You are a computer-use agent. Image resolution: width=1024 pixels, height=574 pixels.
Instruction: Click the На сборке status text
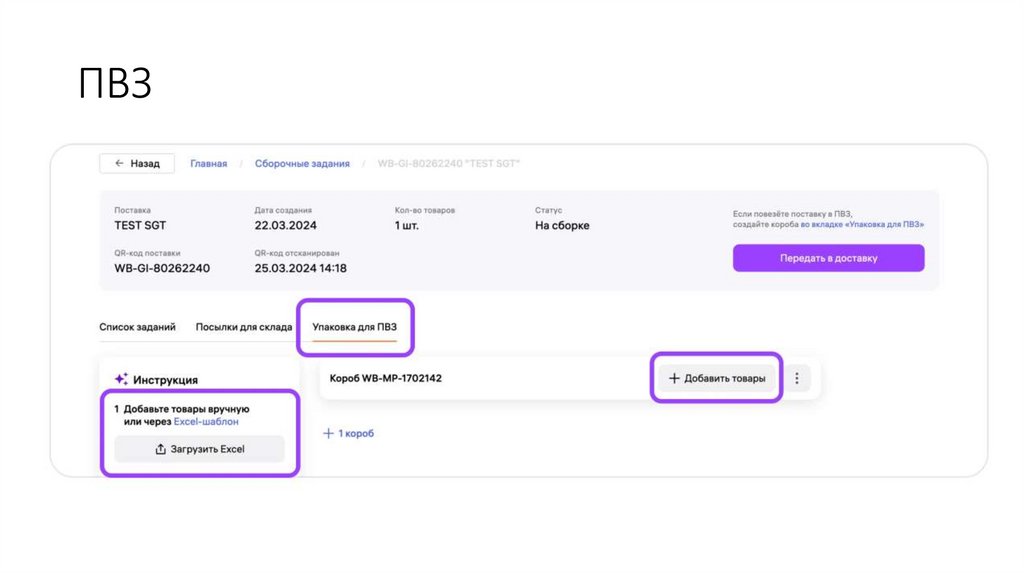pyautogui.click(x=562, y=226)
